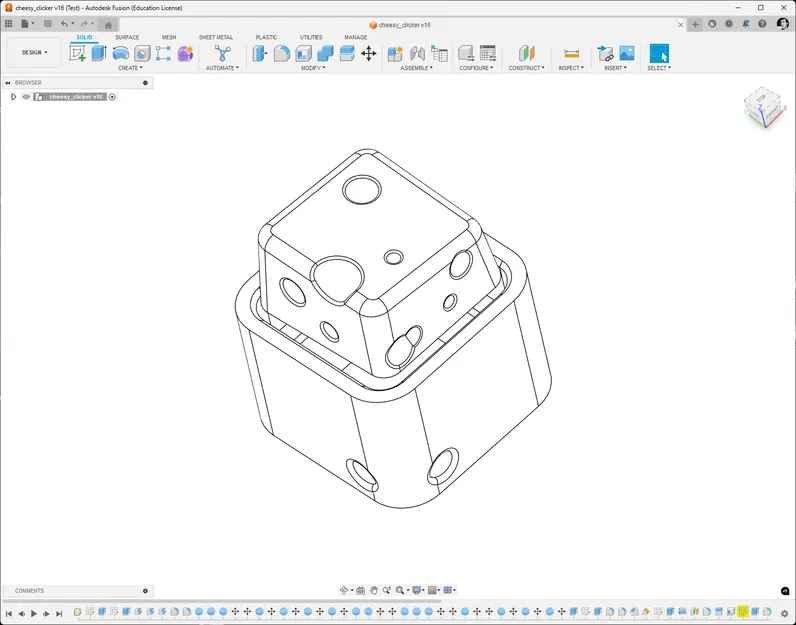Screen dimensions: 796x625
Task: Switch to the Plastic tab
Action: 266,38
